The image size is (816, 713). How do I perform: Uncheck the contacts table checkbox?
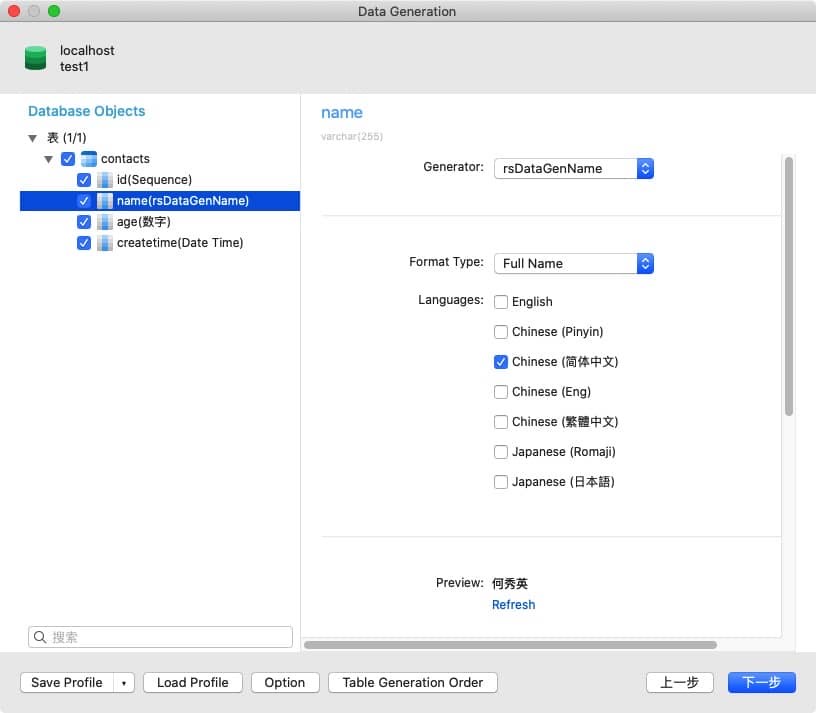coord(68,159)
